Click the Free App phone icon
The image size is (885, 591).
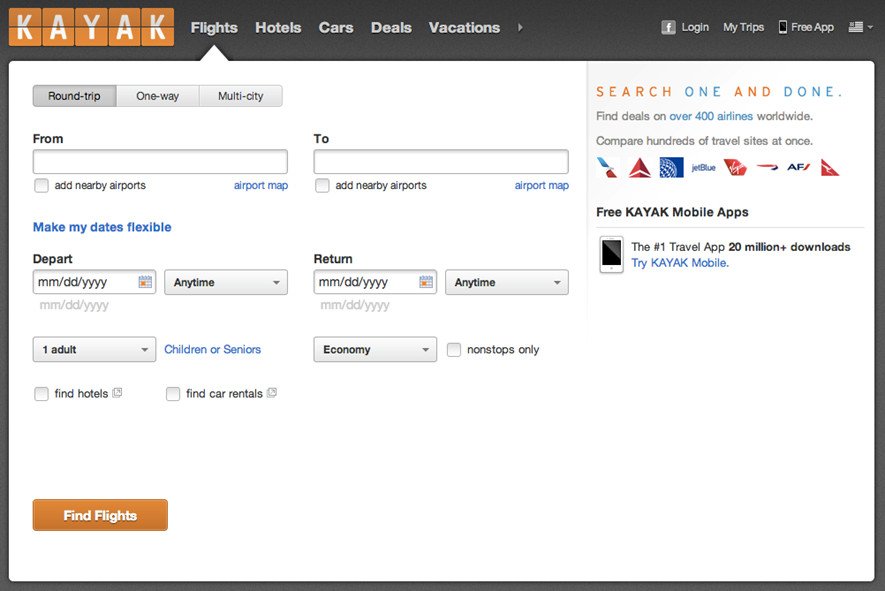click(783, 27)
